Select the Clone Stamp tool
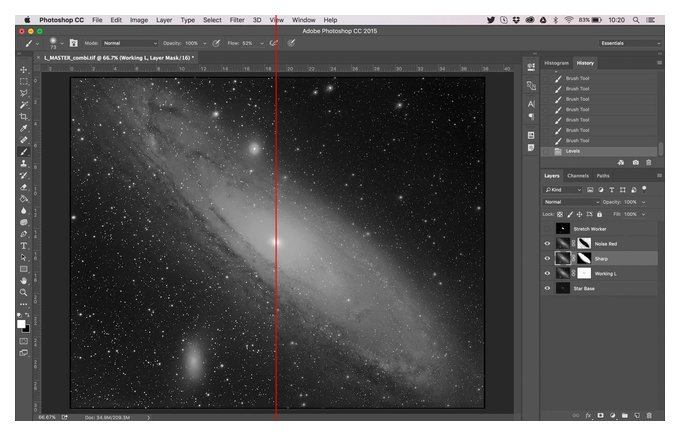The height and width of the screenshot is (436, 680). pyautogui.click(x=23, y=164)
